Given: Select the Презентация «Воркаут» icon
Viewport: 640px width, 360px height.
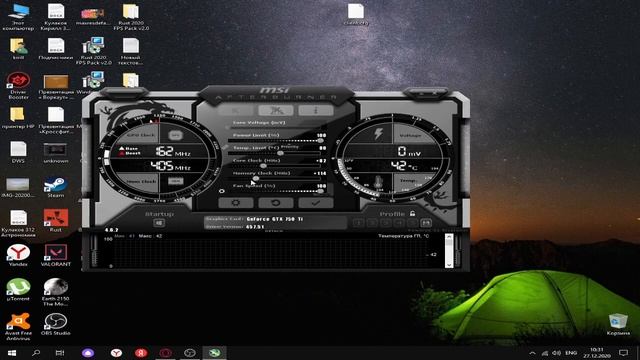Looking at the screenshot, I should pos(56,87).
